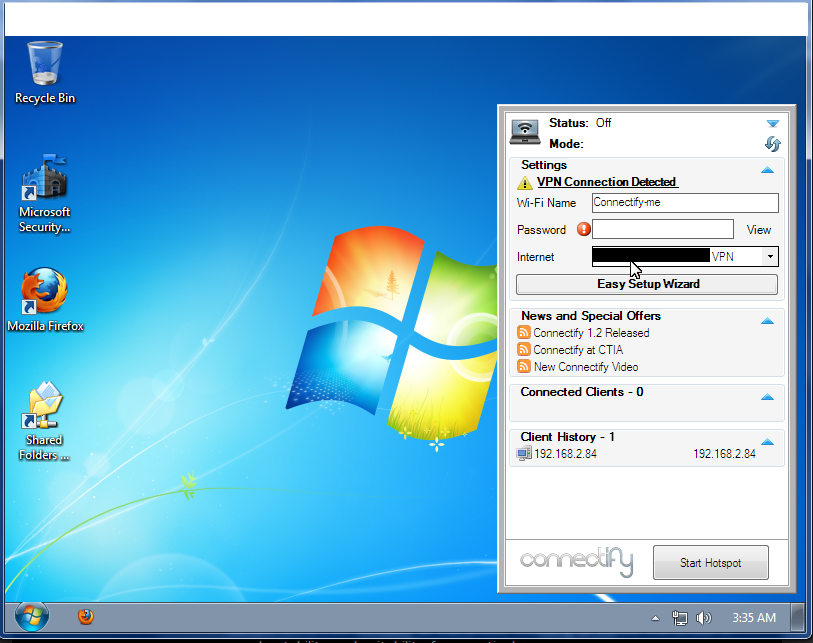Open the Shared Folders desktop shortcut
The image size is (813, 643).
44,421
